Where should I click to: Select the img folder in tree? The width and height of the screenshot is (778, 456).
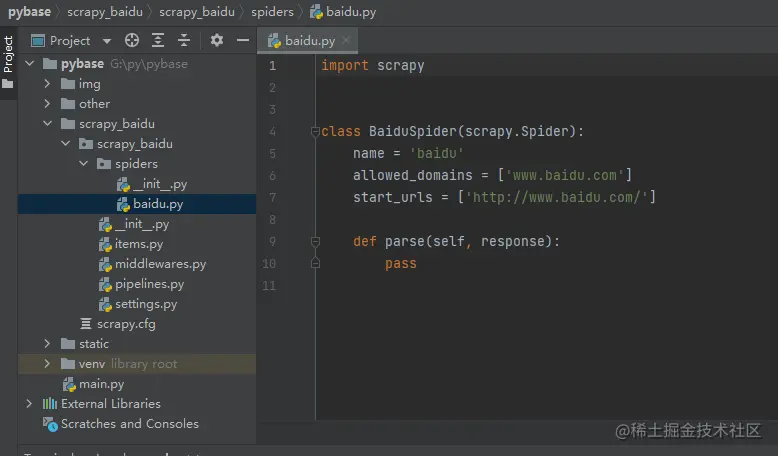pyautogui.click(x=90, y=84)
